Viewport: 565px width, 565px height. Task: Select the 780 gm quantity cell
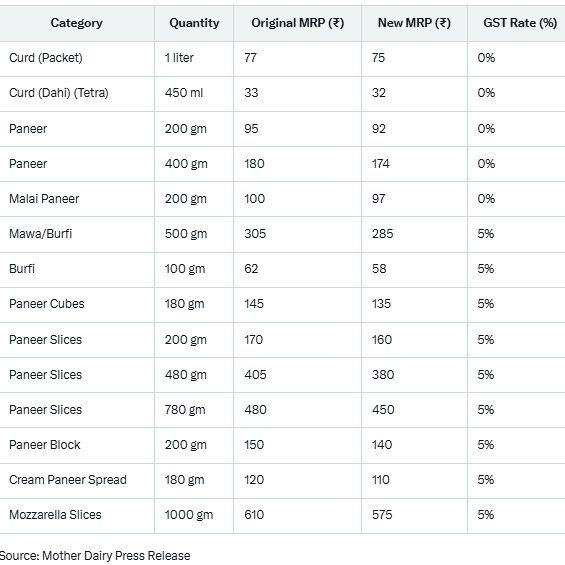point(185,410)
